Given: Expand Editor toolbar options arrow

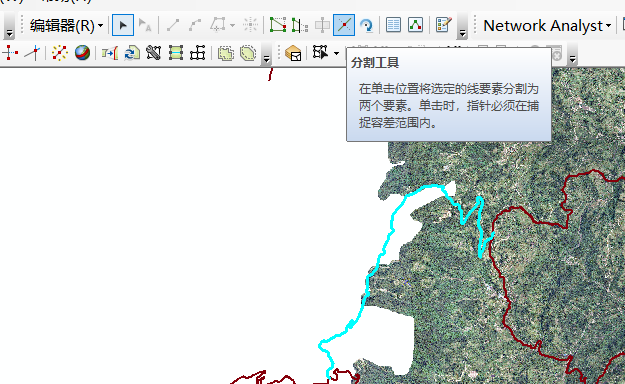Looking at the screenshot, I should pyautogui.click(x=462, y=33).
